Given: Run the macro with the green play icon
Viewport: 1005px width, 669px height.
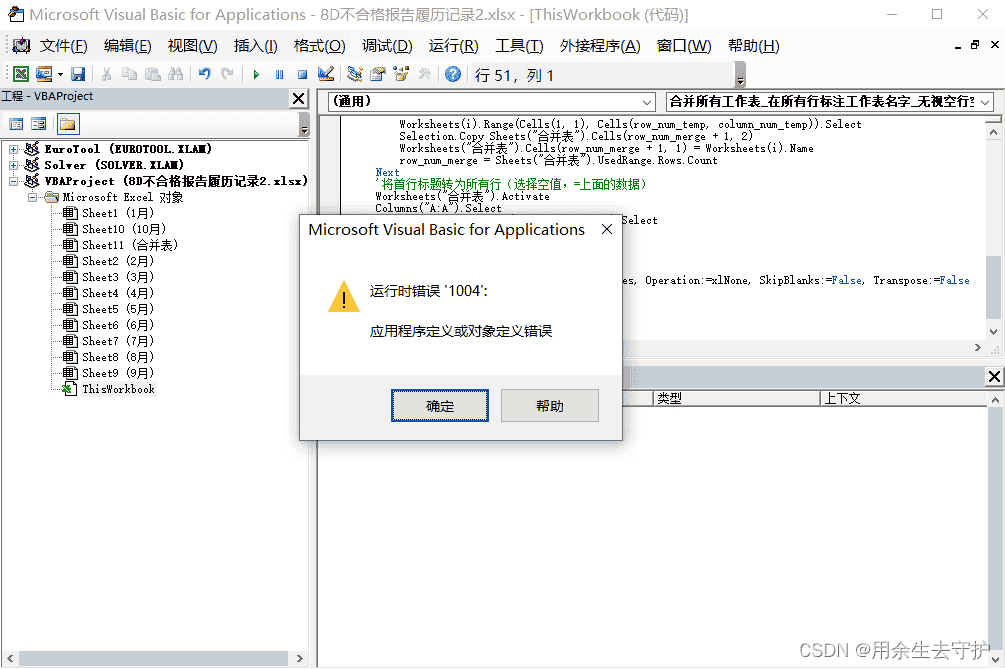Looking at the screenshot, I should (x=256, y=75).
